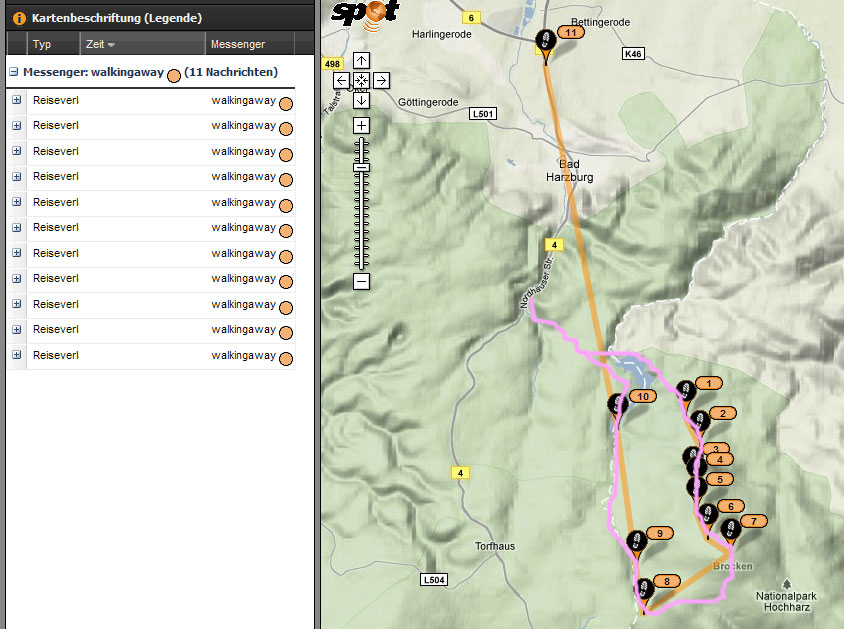This screenshot has height=629, width=844.
Task: Click the Typ column header
Action: [42, 44]
